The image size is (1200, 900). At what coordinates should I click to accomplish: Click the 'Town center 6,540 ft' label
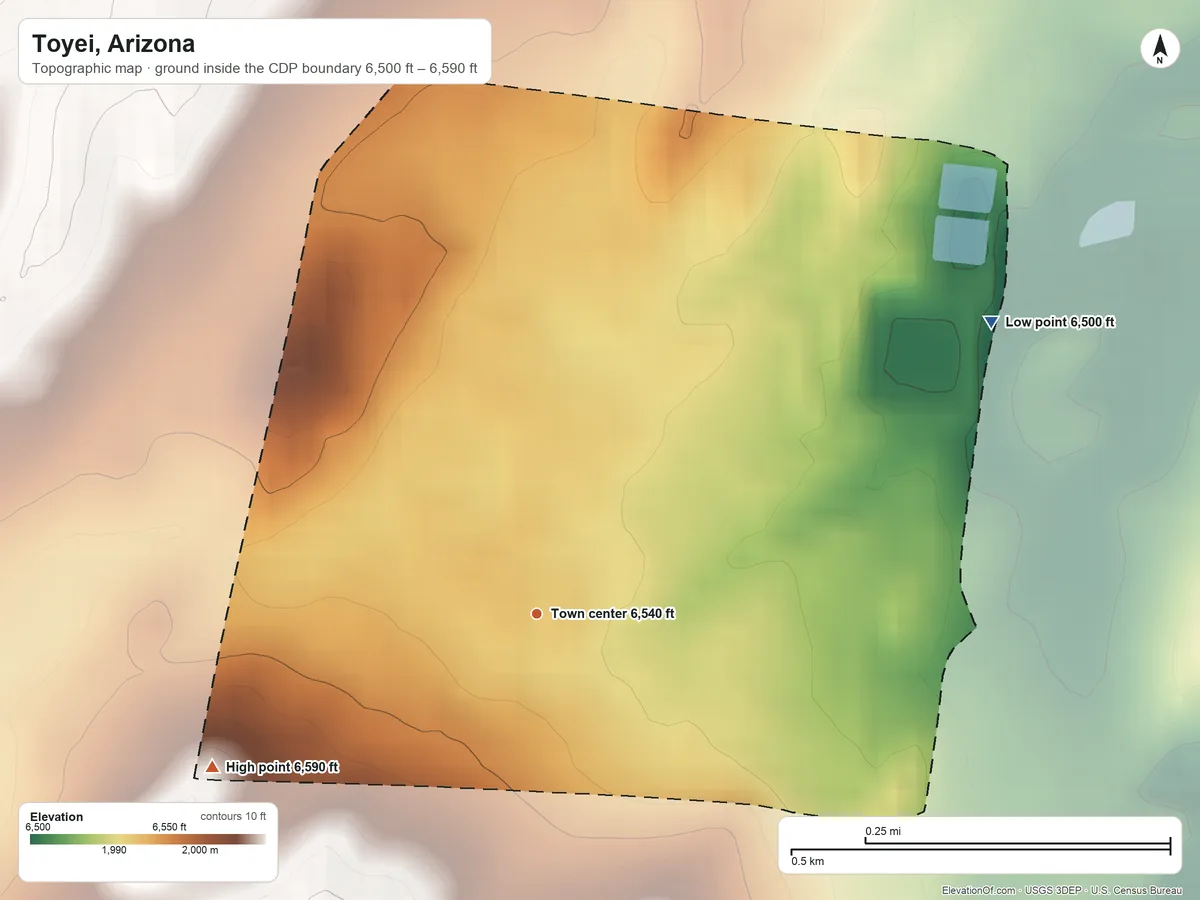(x=612, y=613)
